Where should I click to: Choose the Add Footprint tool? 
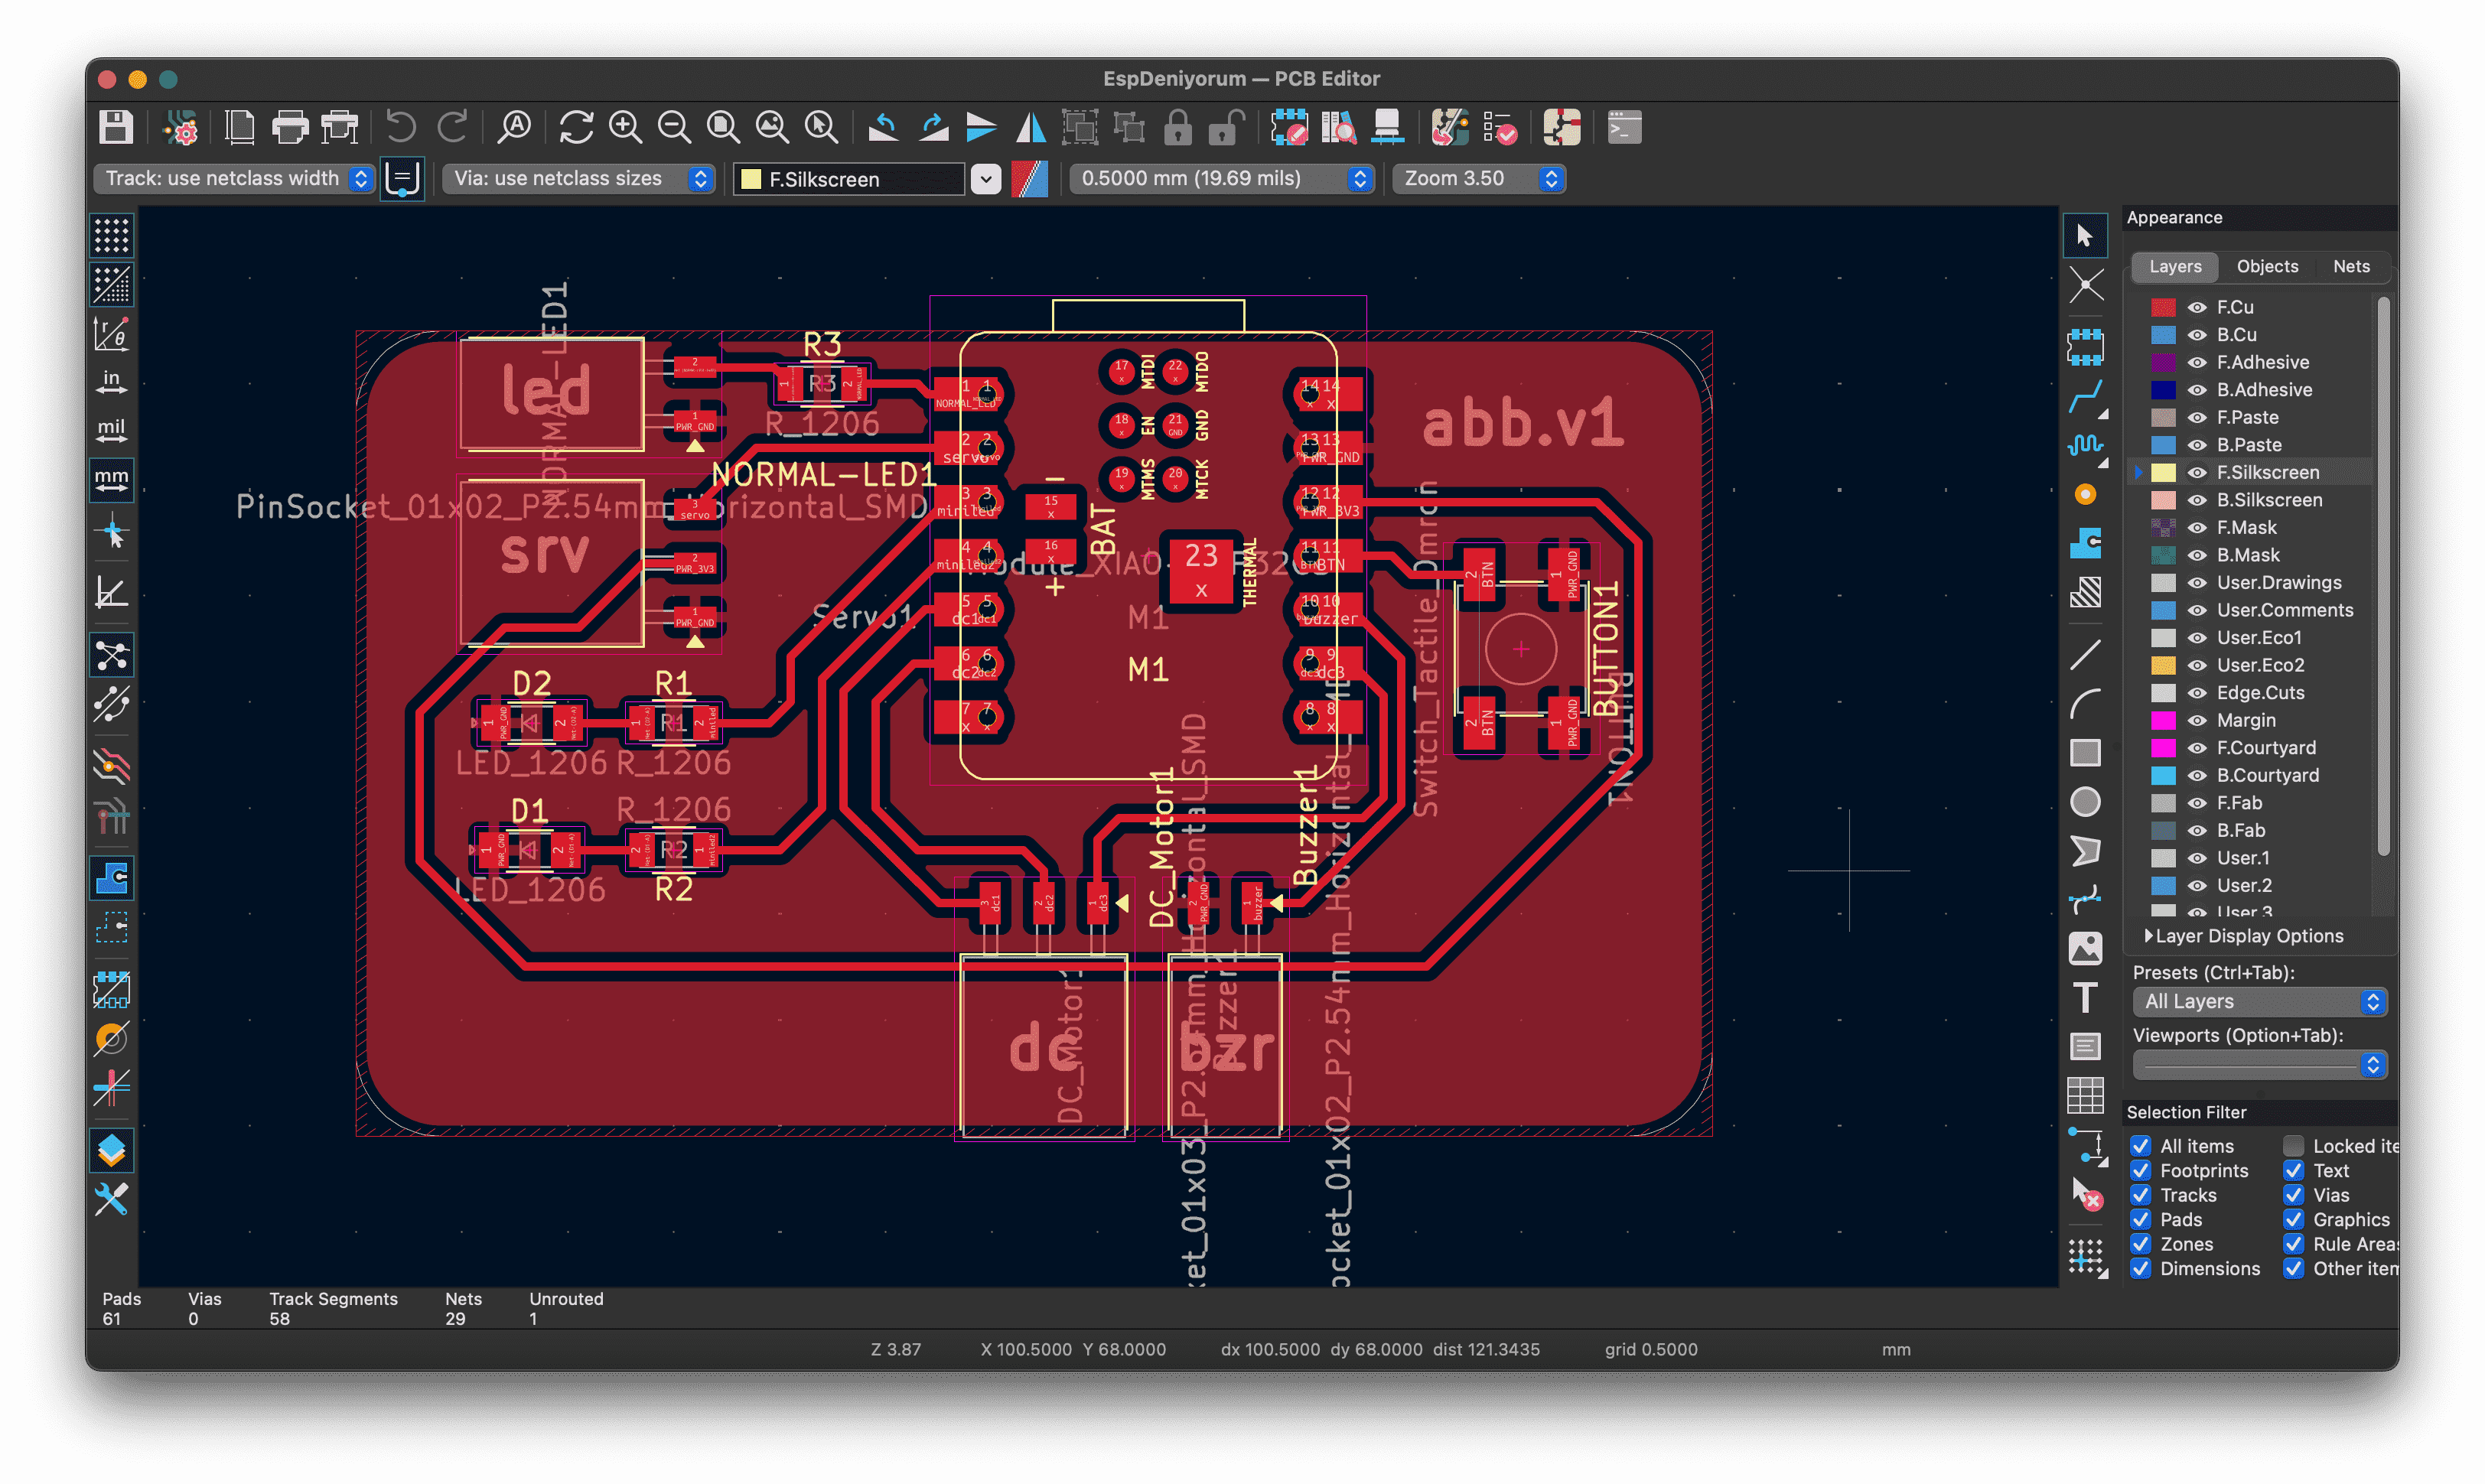pos(2085,347)
